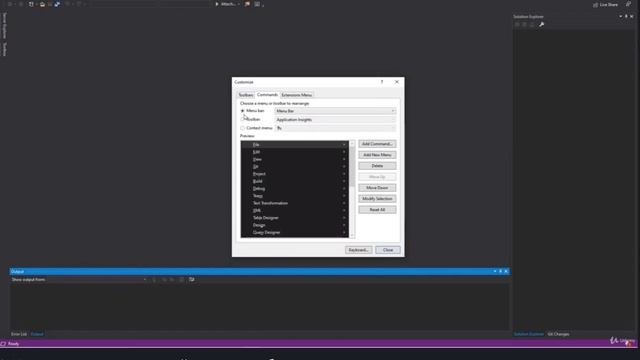Click the Move Down button
Viewport: 640px width, 360px height.
coord(377,188)
